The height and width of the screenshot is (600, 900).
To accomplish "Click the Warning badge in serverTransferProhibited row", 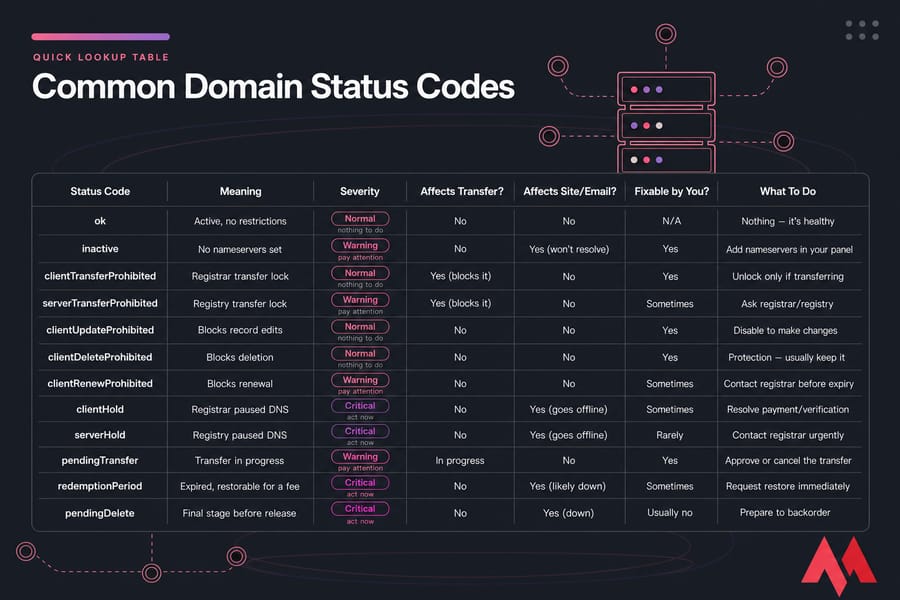I will 360,300.
